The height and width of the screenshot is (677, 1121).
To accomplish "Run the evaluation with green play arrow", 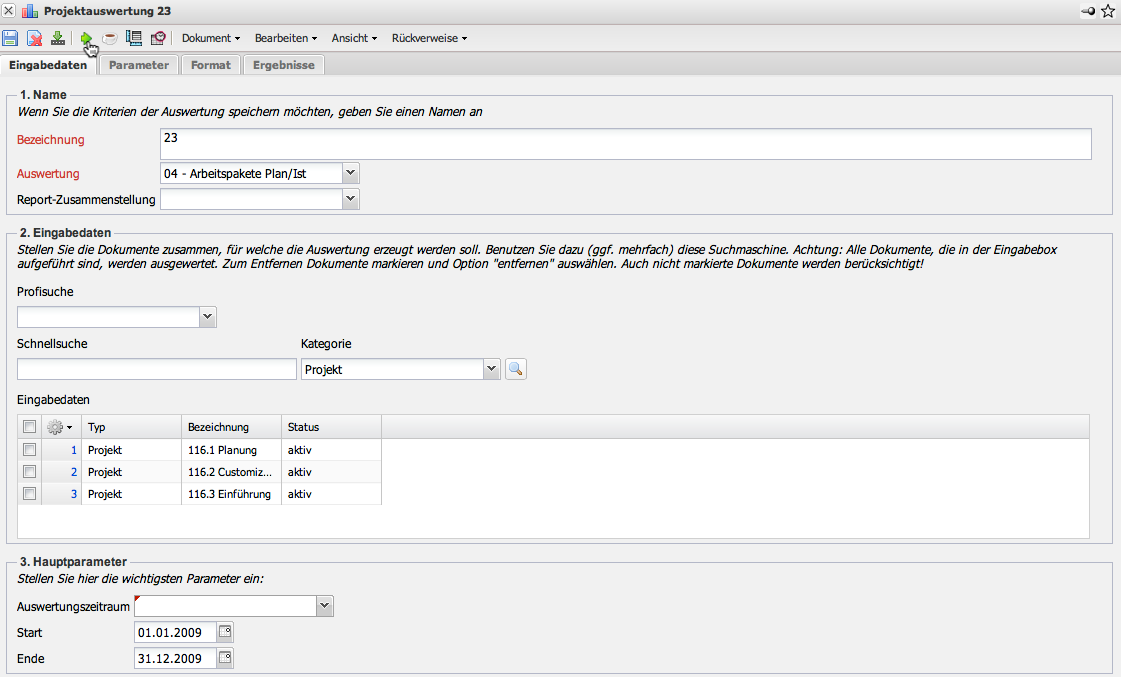I will point(87,38).
